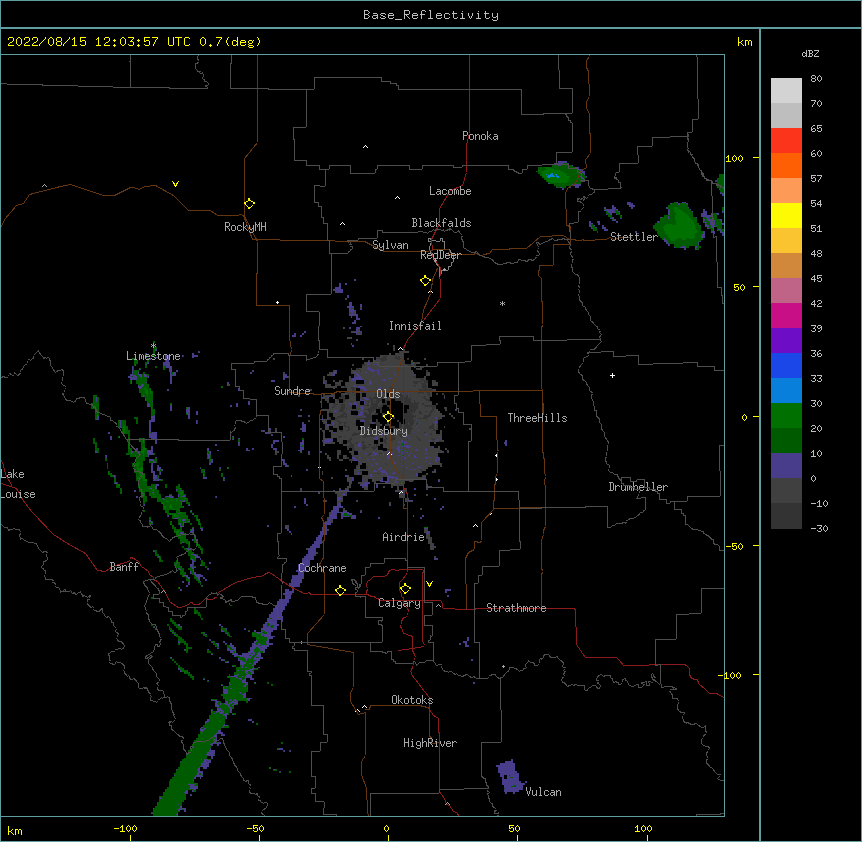Image resolution: width=862 pixels, height=842 pixels.
Task: Select the yellow diamond between Olds and Didsbury
Action: pos(388,417)
